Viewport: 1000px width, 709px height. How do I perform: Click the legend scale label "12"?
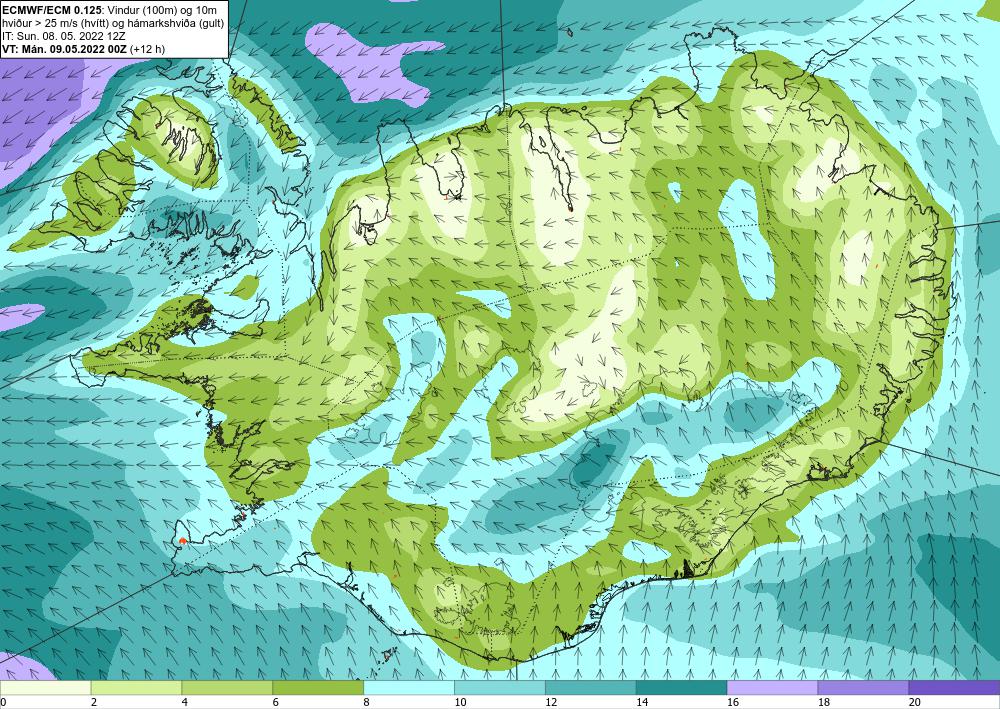[x=551, y=703]
